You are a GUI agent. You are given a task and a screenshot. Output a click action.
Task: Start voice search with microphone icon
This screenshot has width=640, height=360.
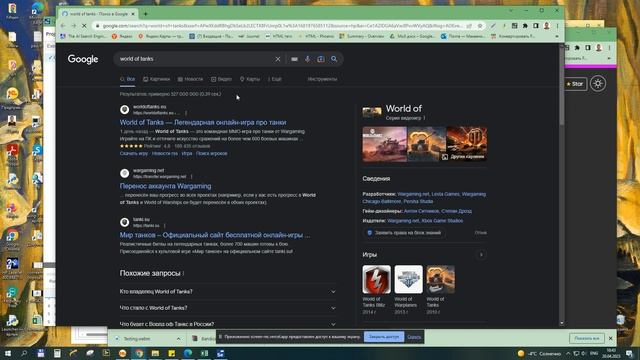(x=307, y=59)
